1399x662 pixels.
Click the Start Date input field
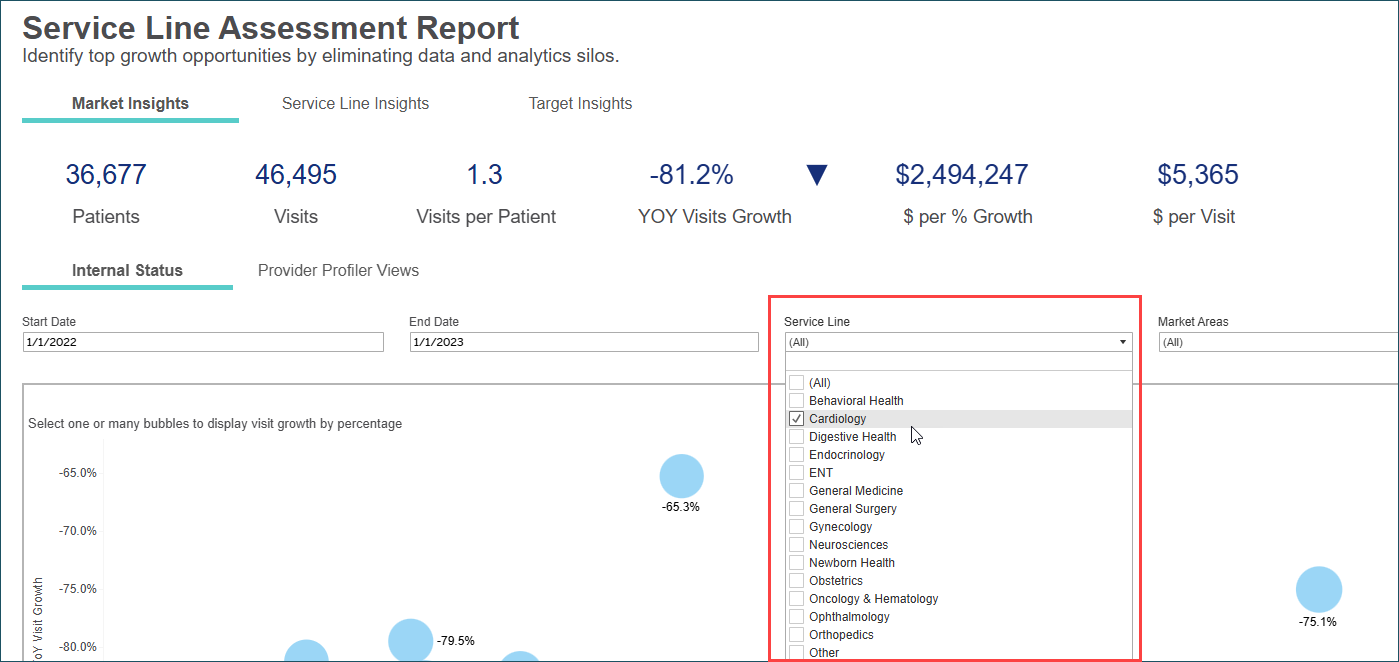(x=203, y=342)
